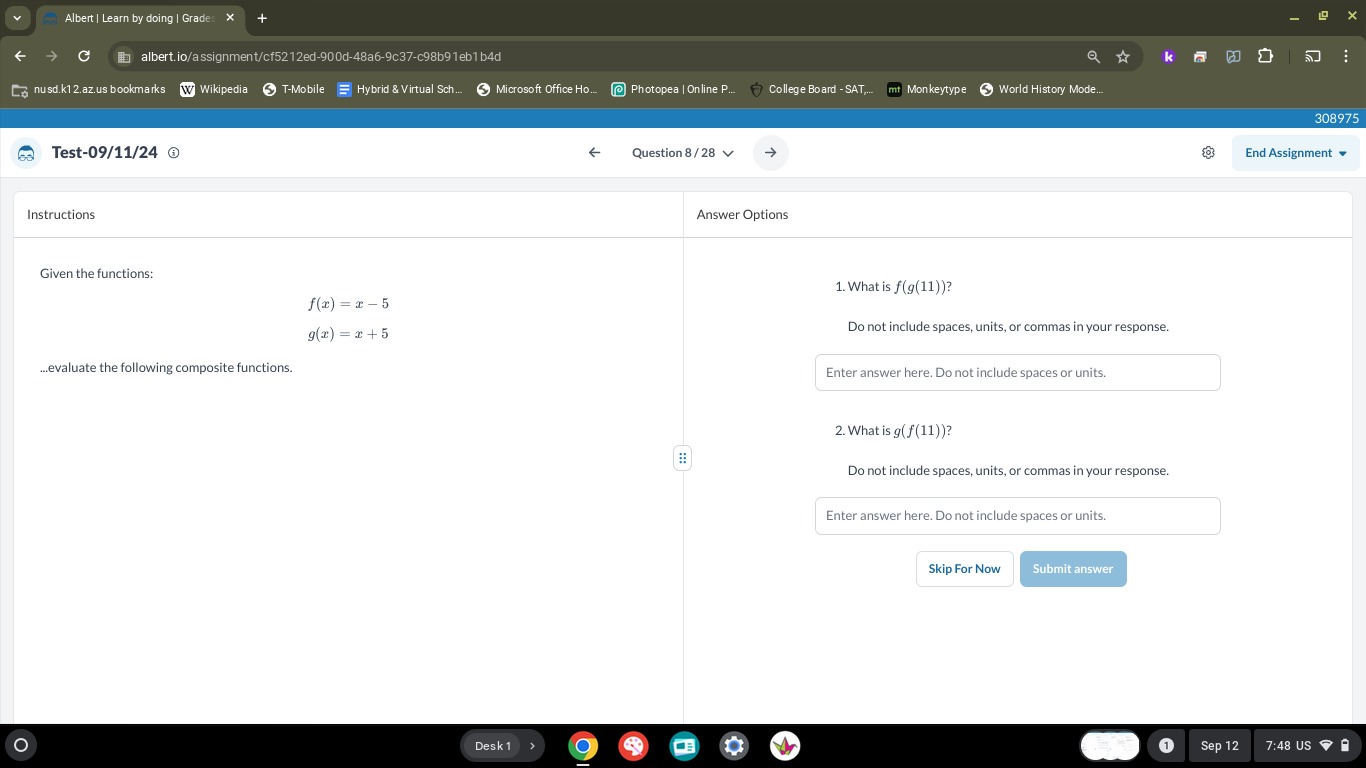This screenshot has height=768, width=1366.
Task: Click the cast icon in toolbar
Action: click(x=1312, y=57)
